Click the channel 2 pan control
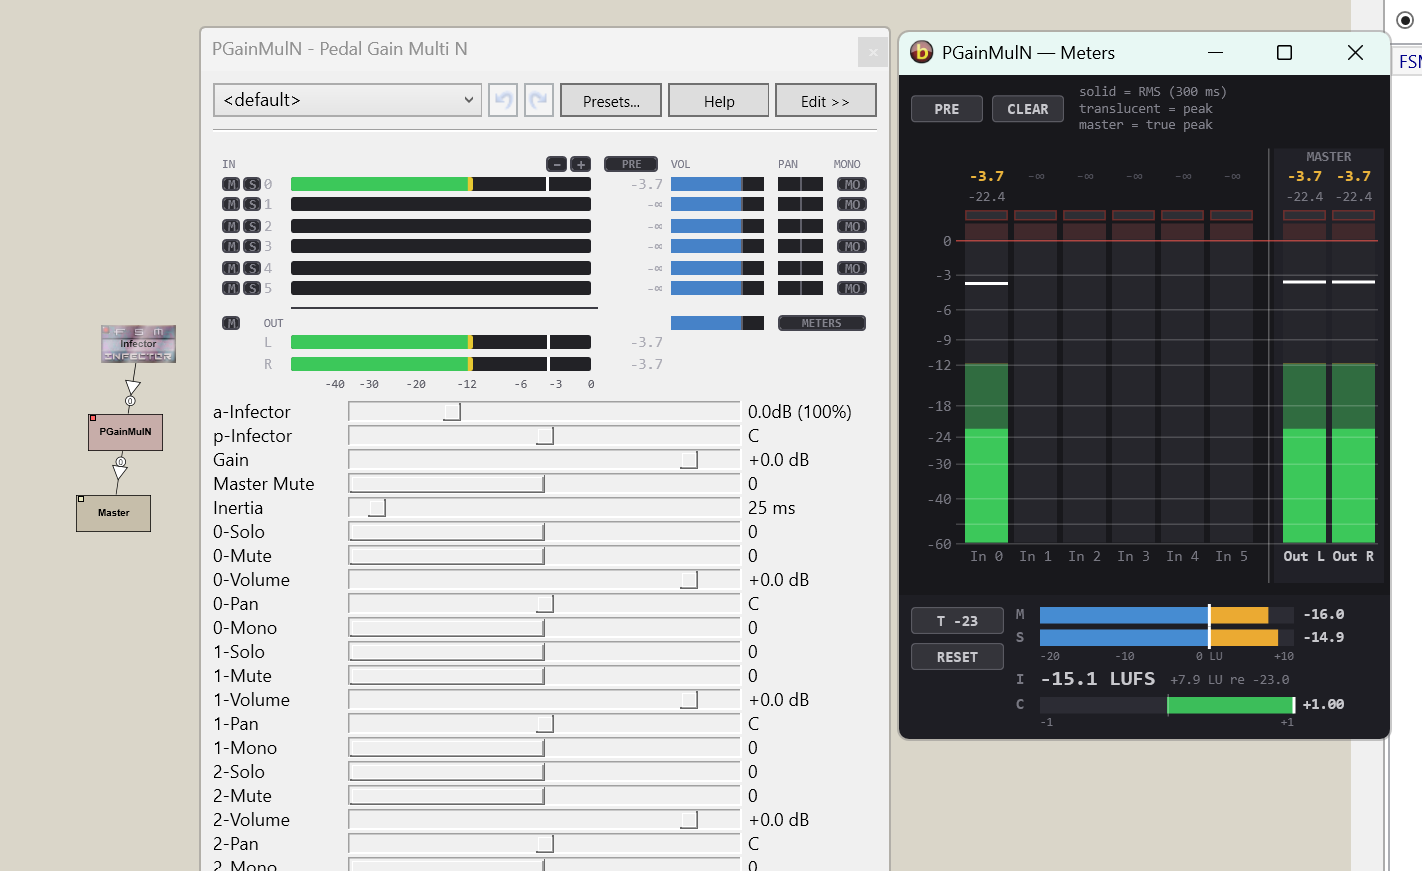 800,226
